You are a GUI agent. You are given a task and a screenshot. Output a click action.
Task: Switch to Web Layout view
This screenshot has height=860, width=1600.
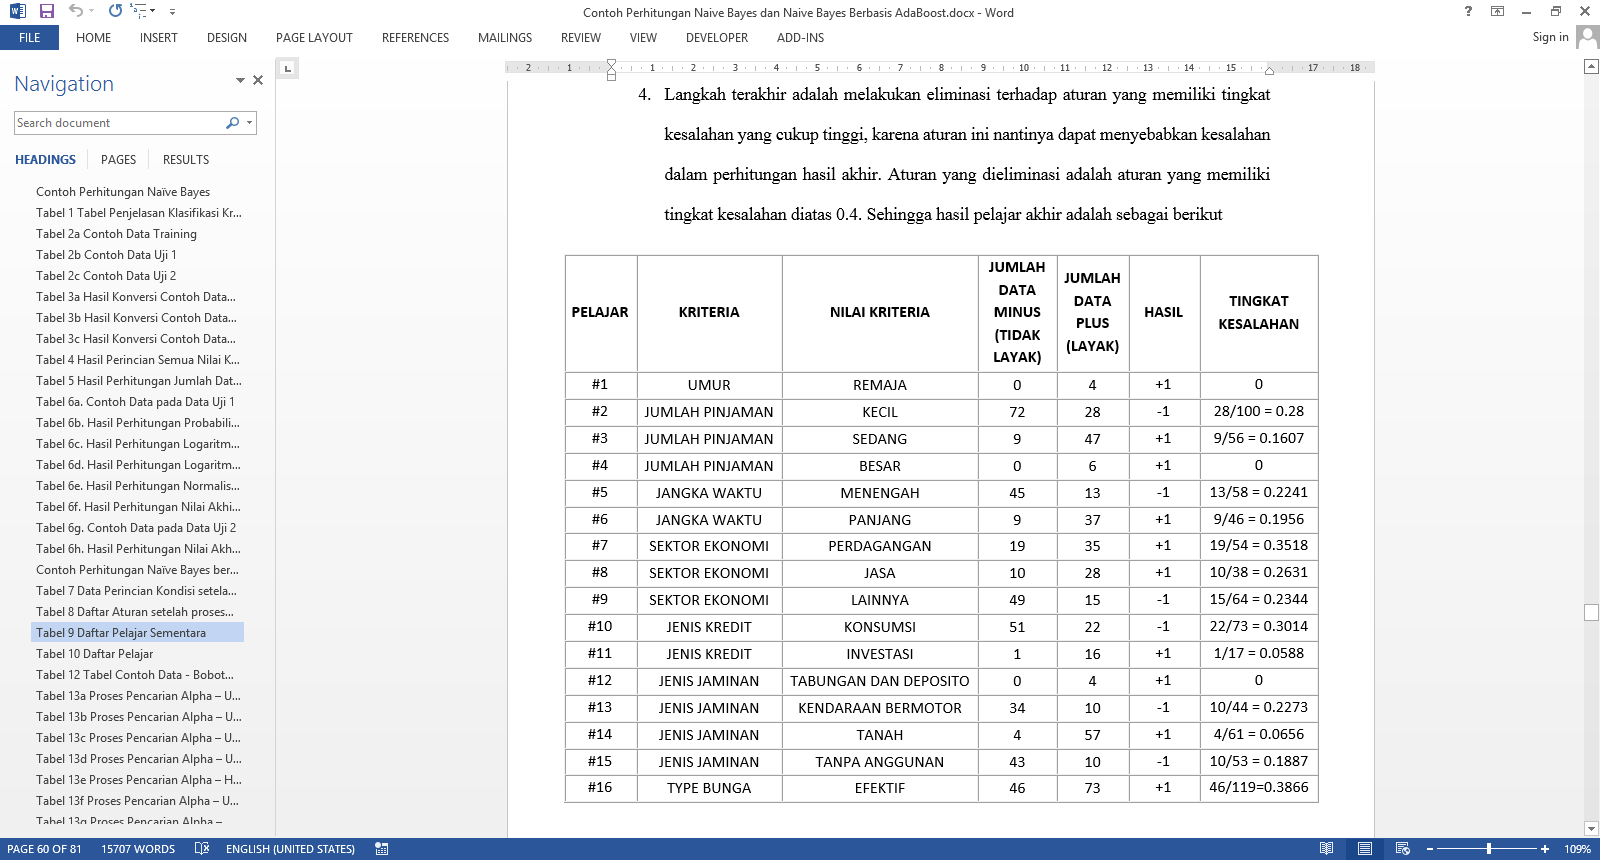pos(1402,849)
